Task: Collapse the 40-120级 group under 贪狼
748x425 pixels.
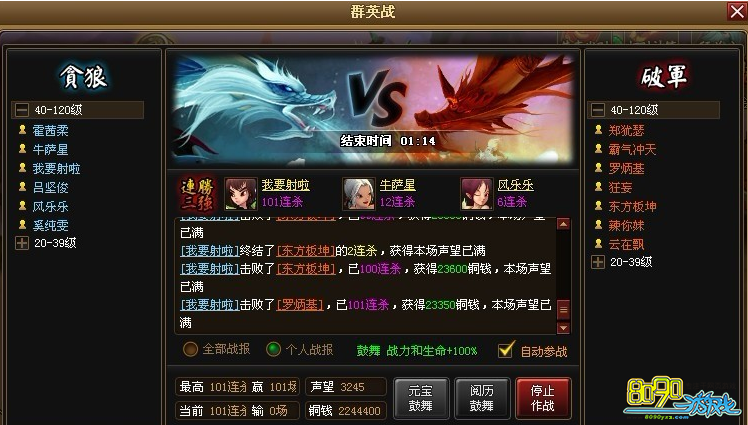Action: (22, 110)
